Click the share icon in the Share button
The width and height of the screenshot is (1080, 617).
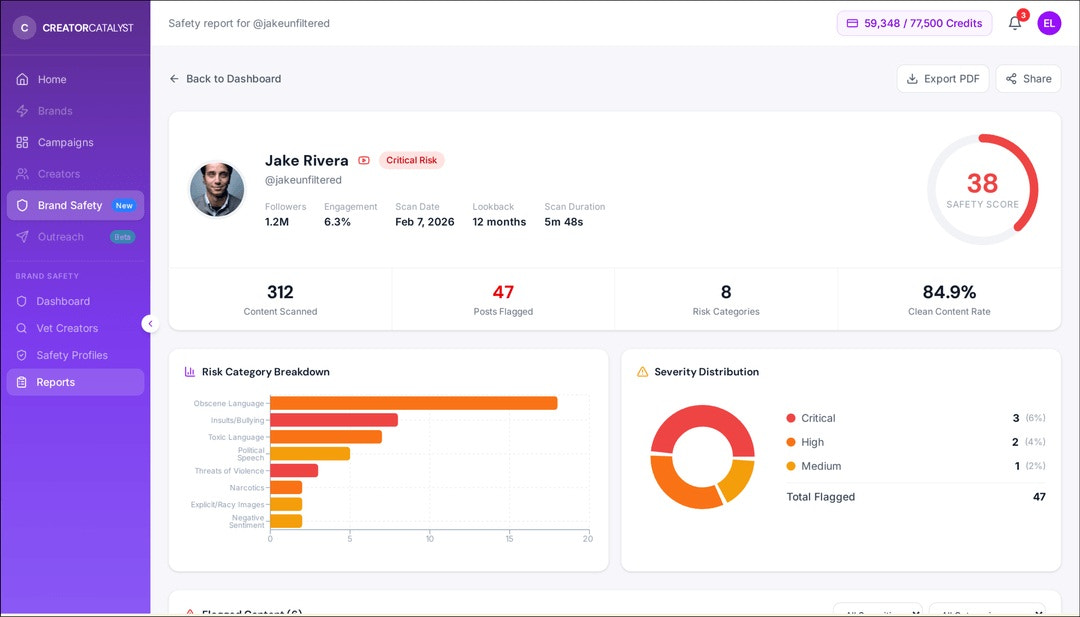pos(1011,79)
